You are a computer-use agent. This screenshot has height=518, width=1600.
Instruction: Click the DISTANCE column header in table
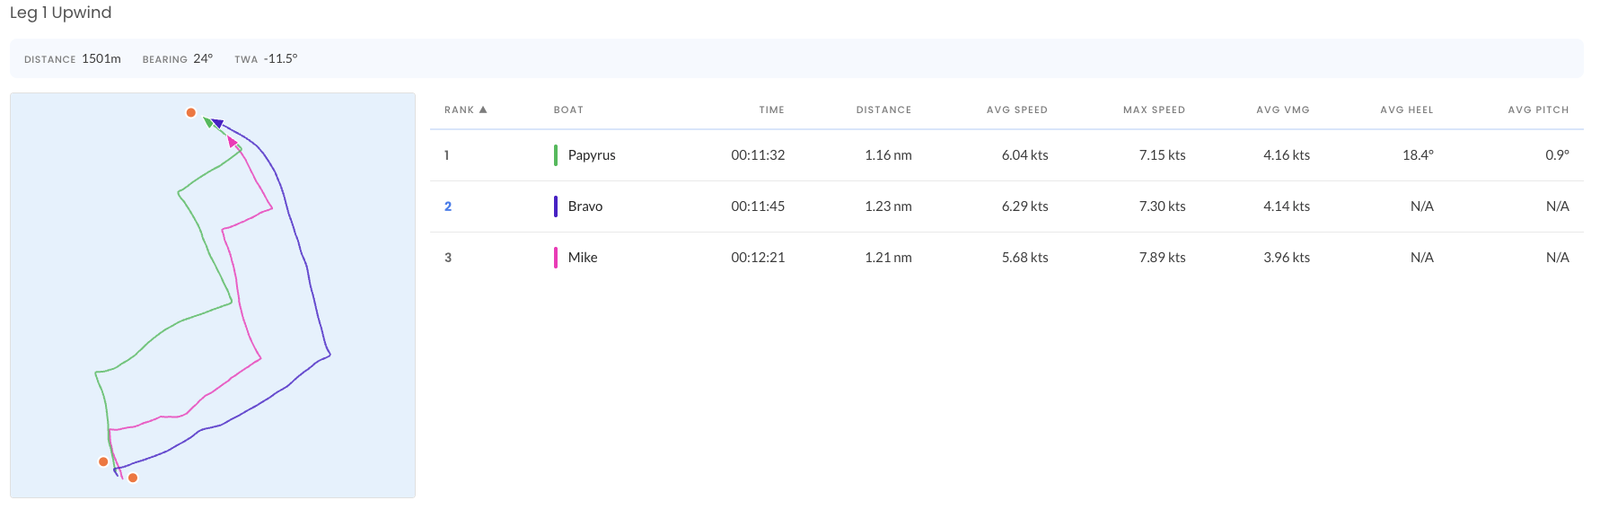pyautogui.click(x=883, y=110)
